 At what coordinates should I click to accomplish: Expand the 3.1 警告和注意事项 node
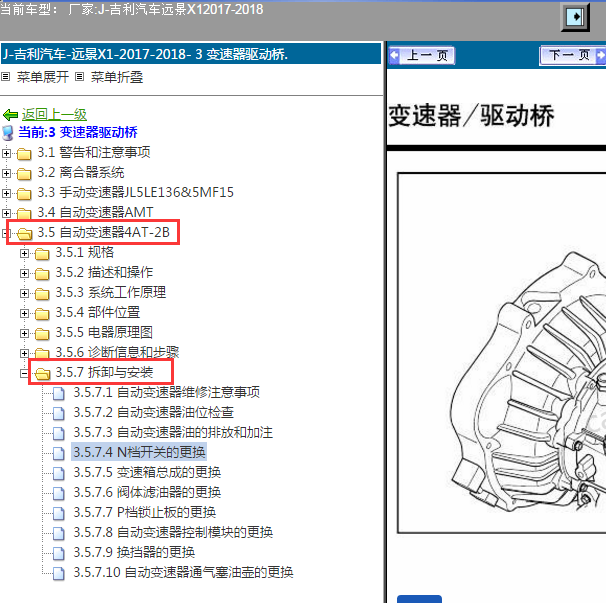(x=6, y=153)
